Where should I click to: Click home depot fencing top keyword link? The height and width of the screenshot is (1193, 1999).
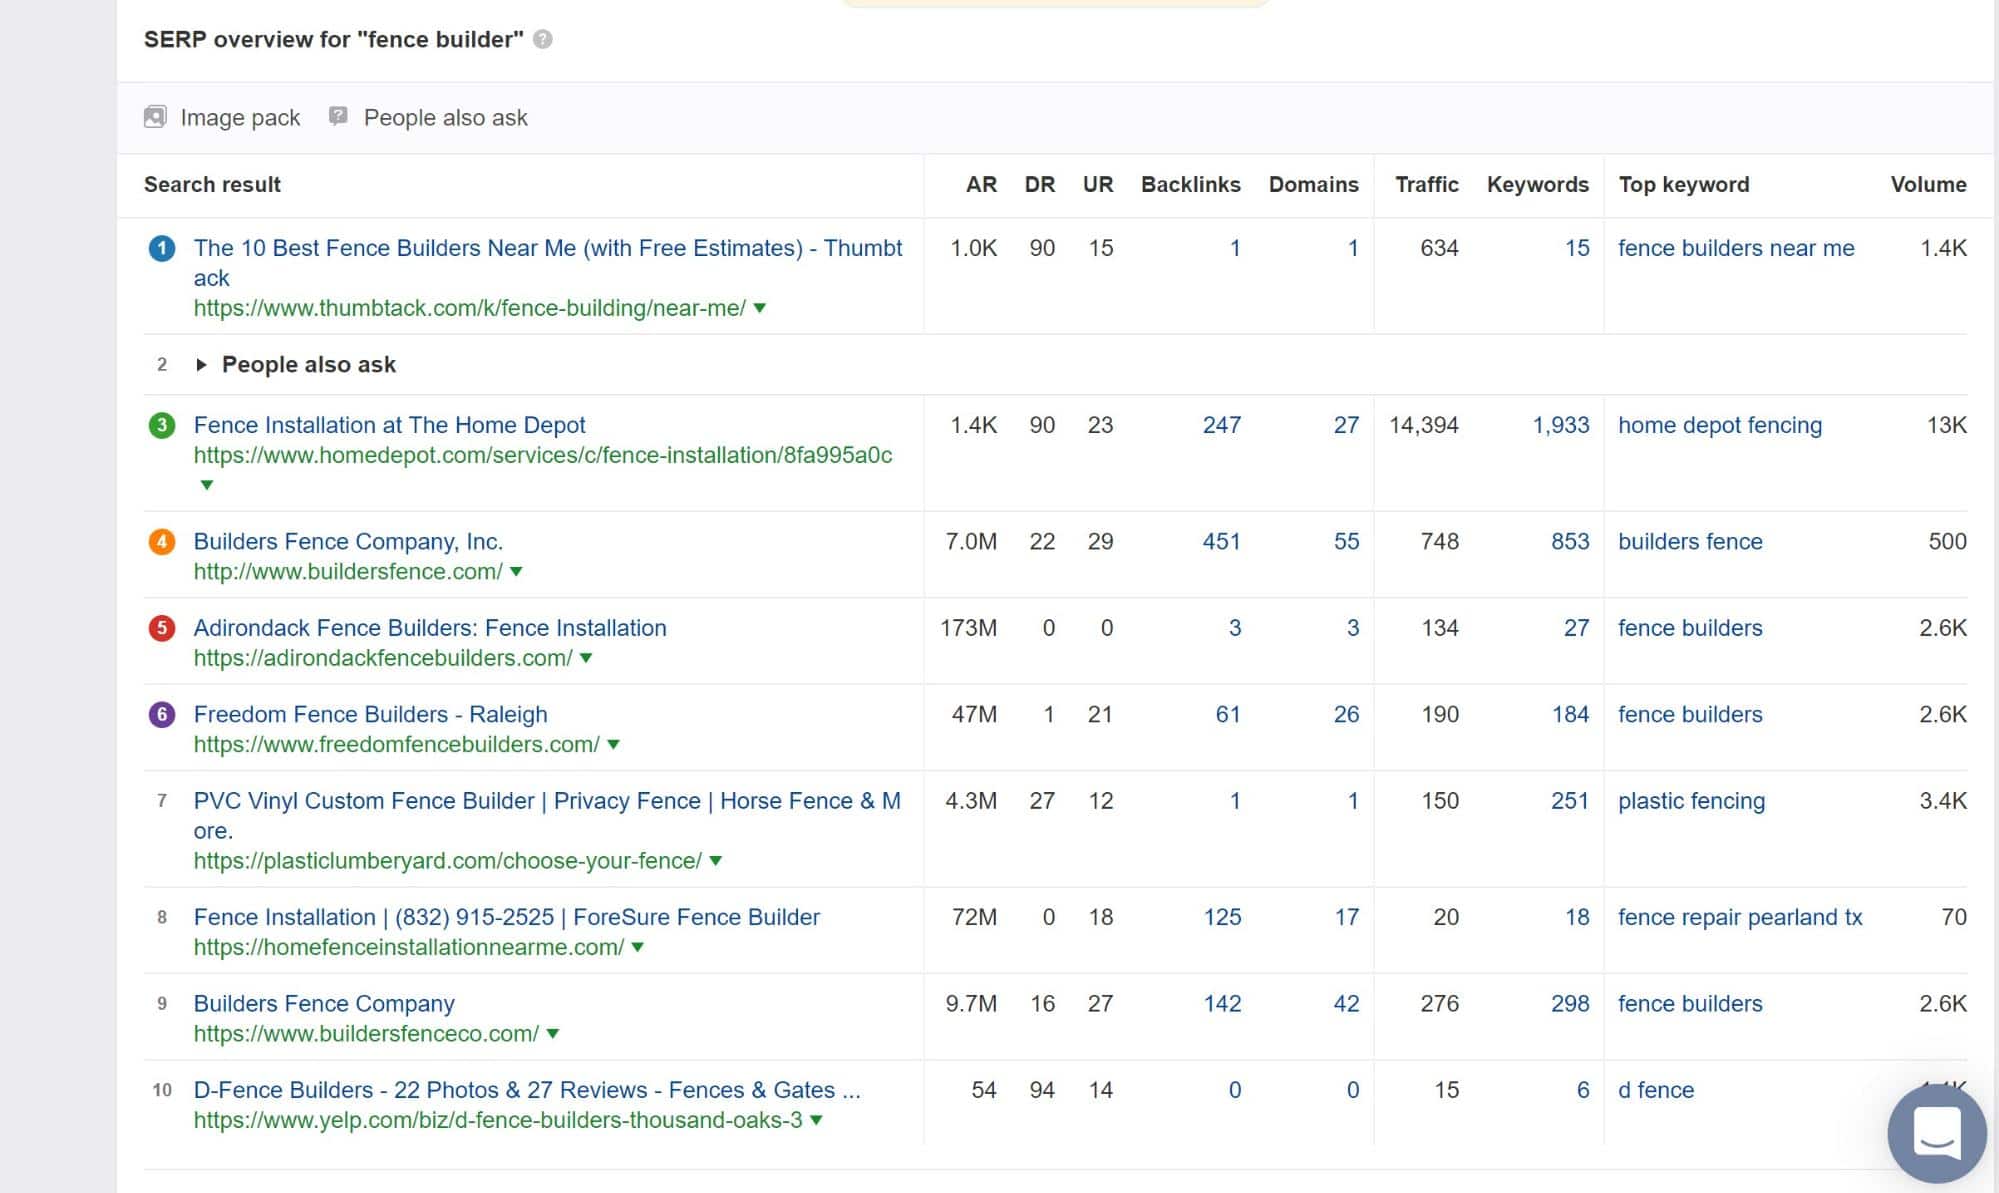tap(1718, 423)
